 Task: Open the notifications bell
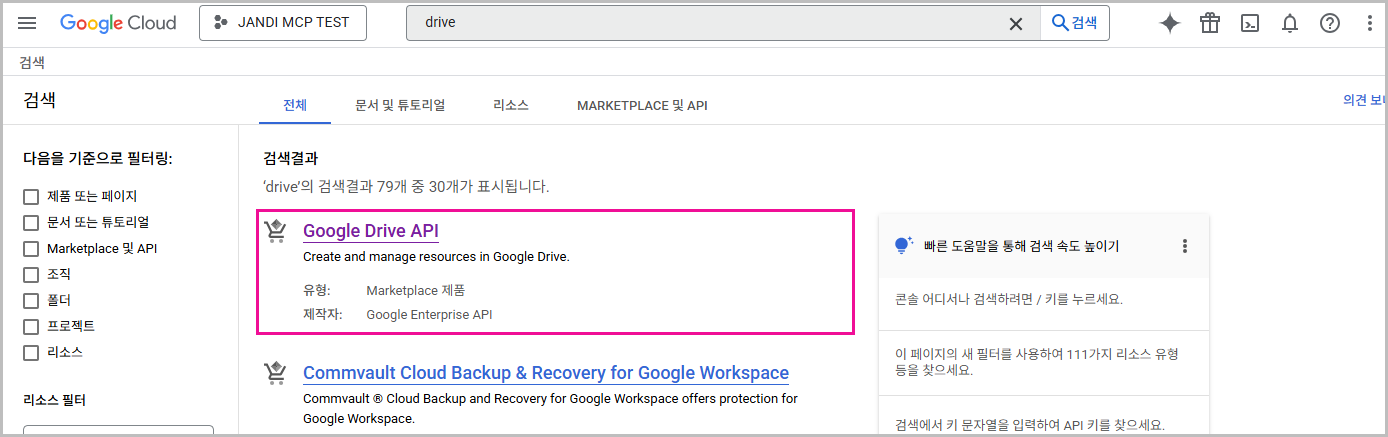[1290, 24]
